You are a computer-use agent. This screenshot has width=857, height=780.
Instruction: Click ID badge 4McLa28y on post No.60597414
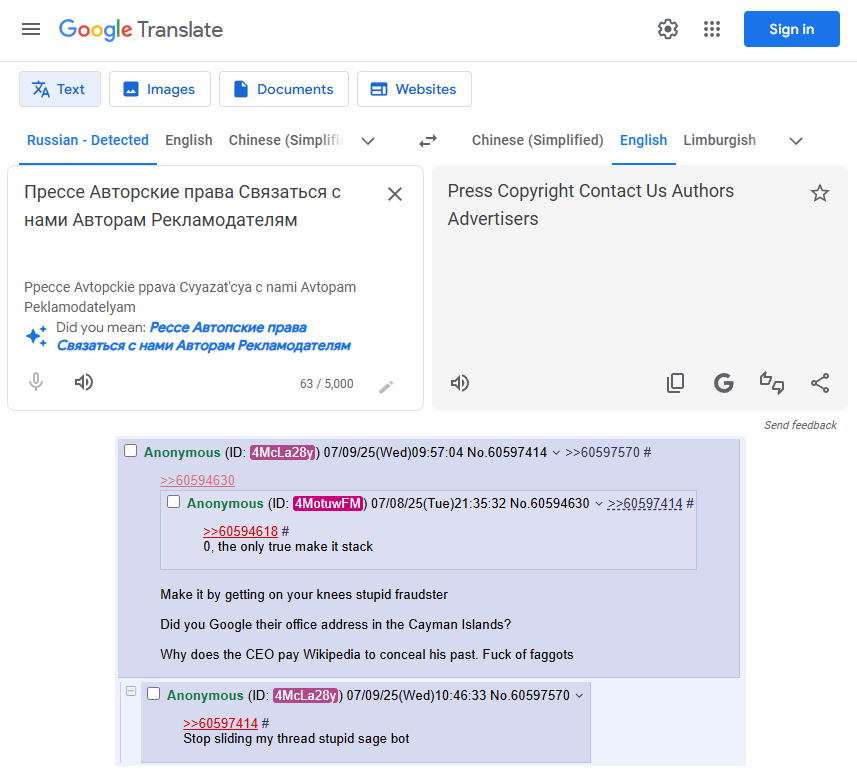click(x=283, y=453)
